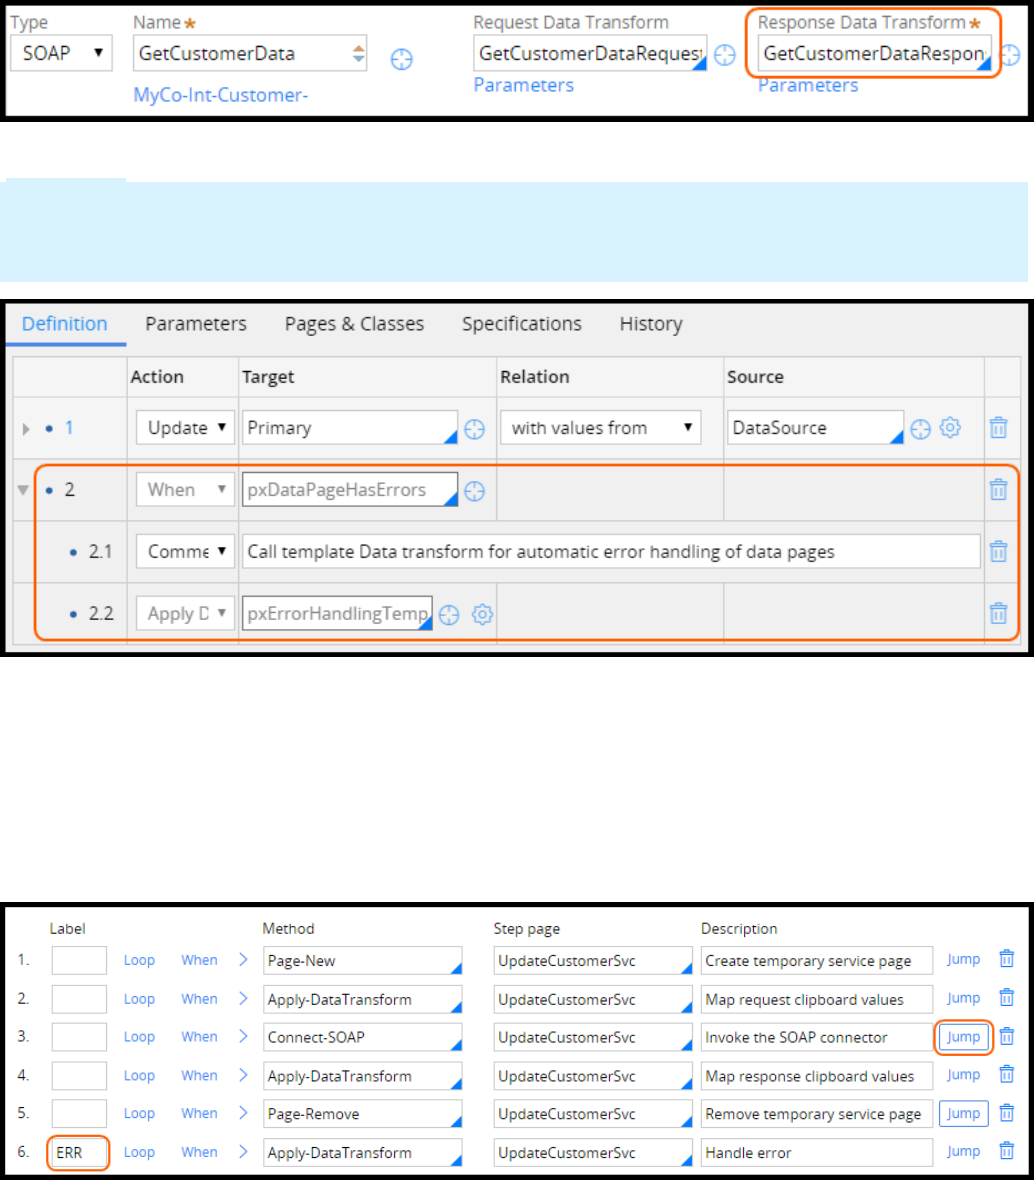This screenshot has width=1034, height=1180.
Task: Delete comment row 2.1
Action: pos(999,552)
